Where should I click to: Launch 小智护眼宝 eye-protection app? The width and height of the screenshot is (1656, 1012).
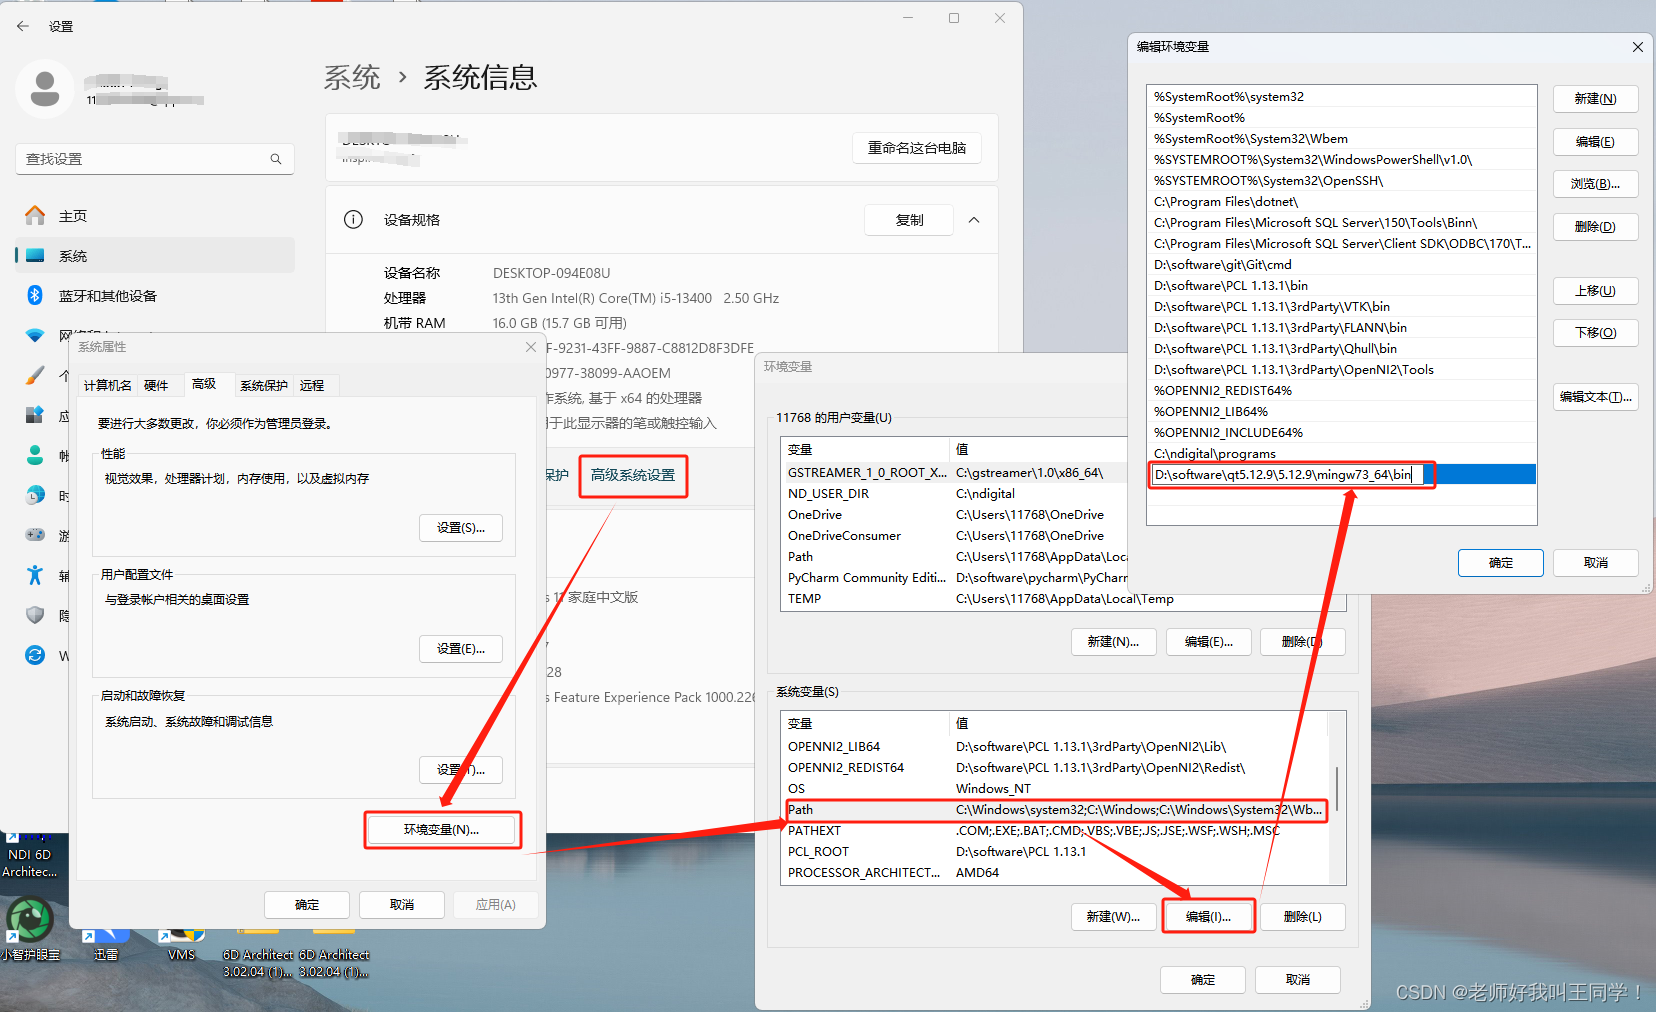tap(31, 919)
